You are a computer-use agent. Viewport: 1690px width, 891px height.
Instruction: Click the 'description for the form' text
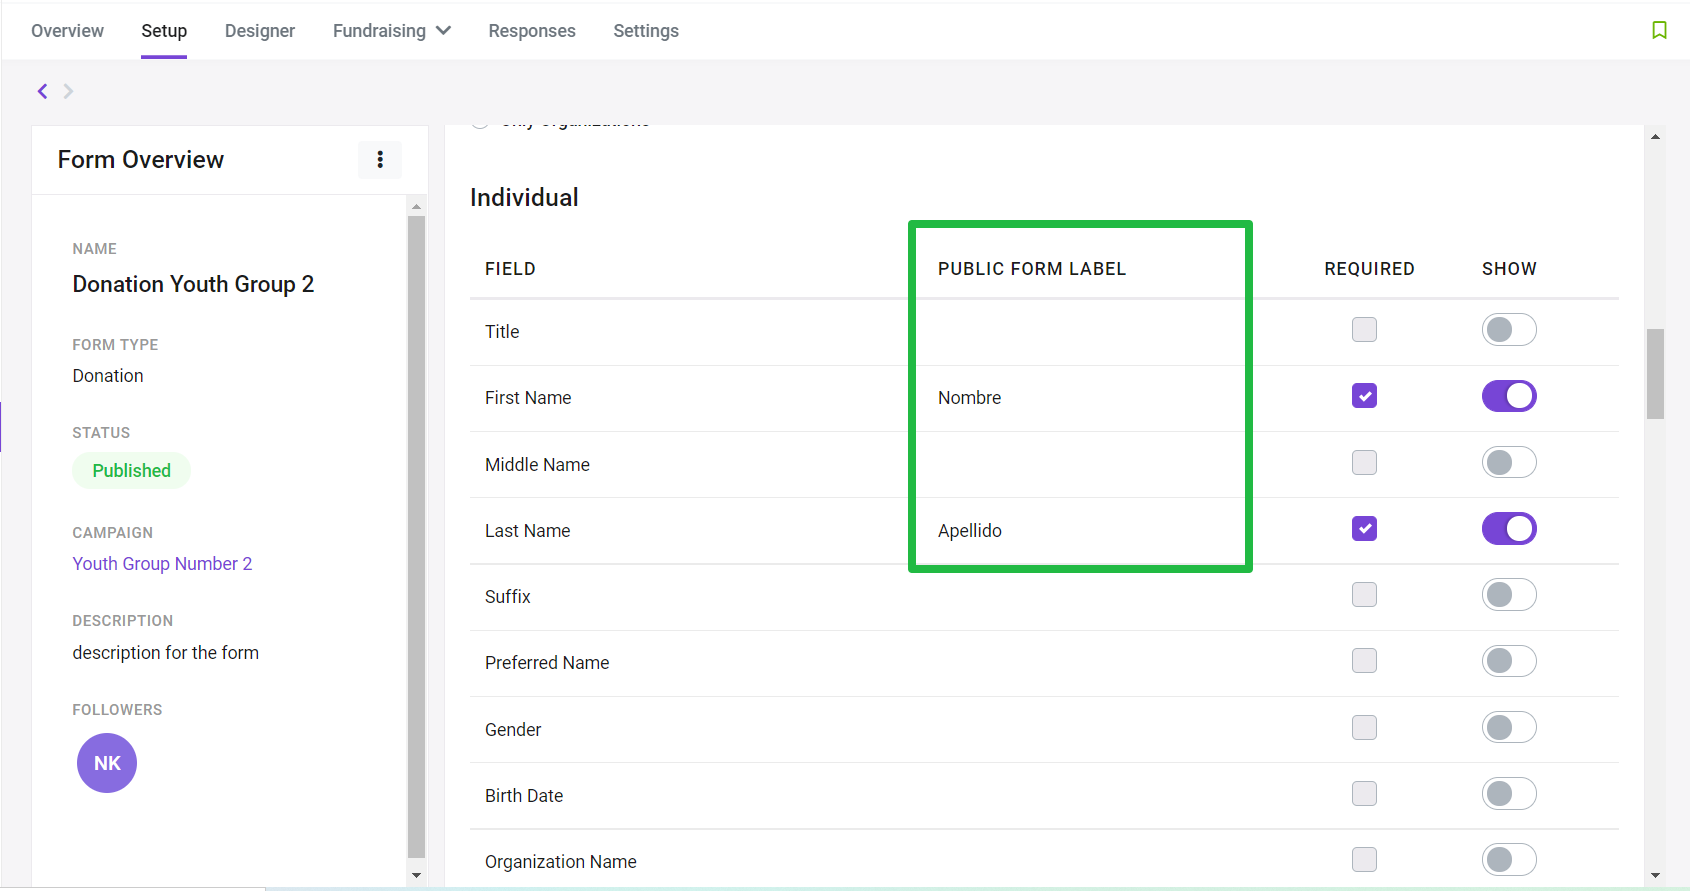[x=165, y=653]
